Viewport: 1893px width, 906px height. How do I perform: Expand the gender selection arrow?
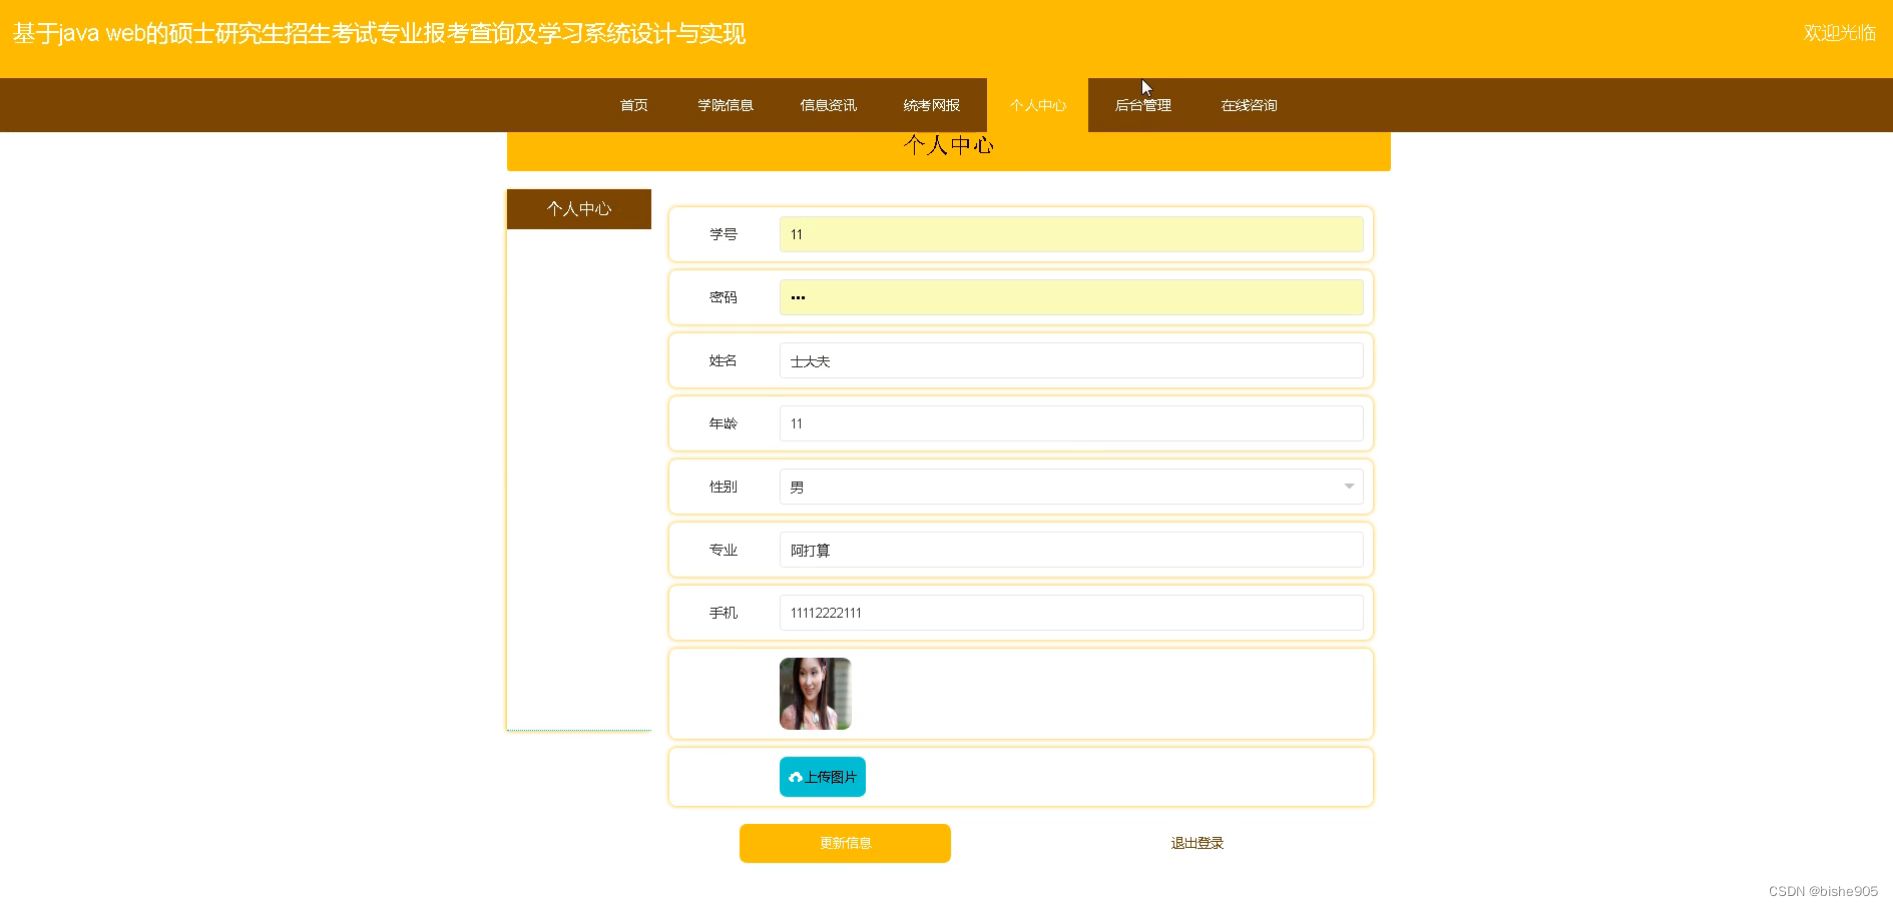(x=1349, y=487)
